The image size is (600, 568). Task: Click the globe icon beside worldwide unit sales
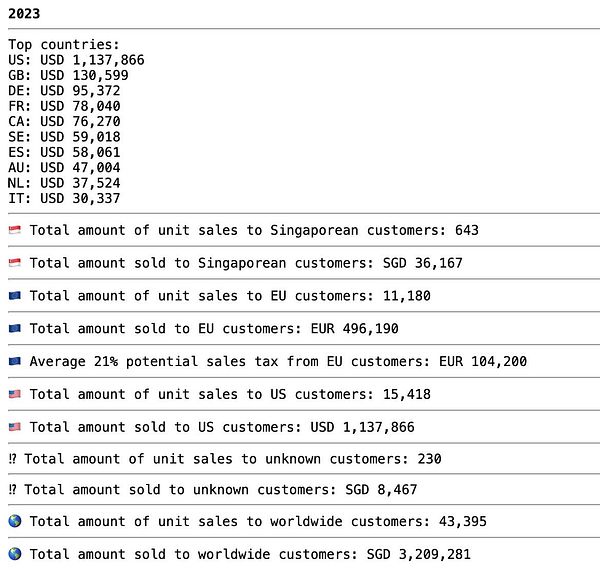(14, 521)
